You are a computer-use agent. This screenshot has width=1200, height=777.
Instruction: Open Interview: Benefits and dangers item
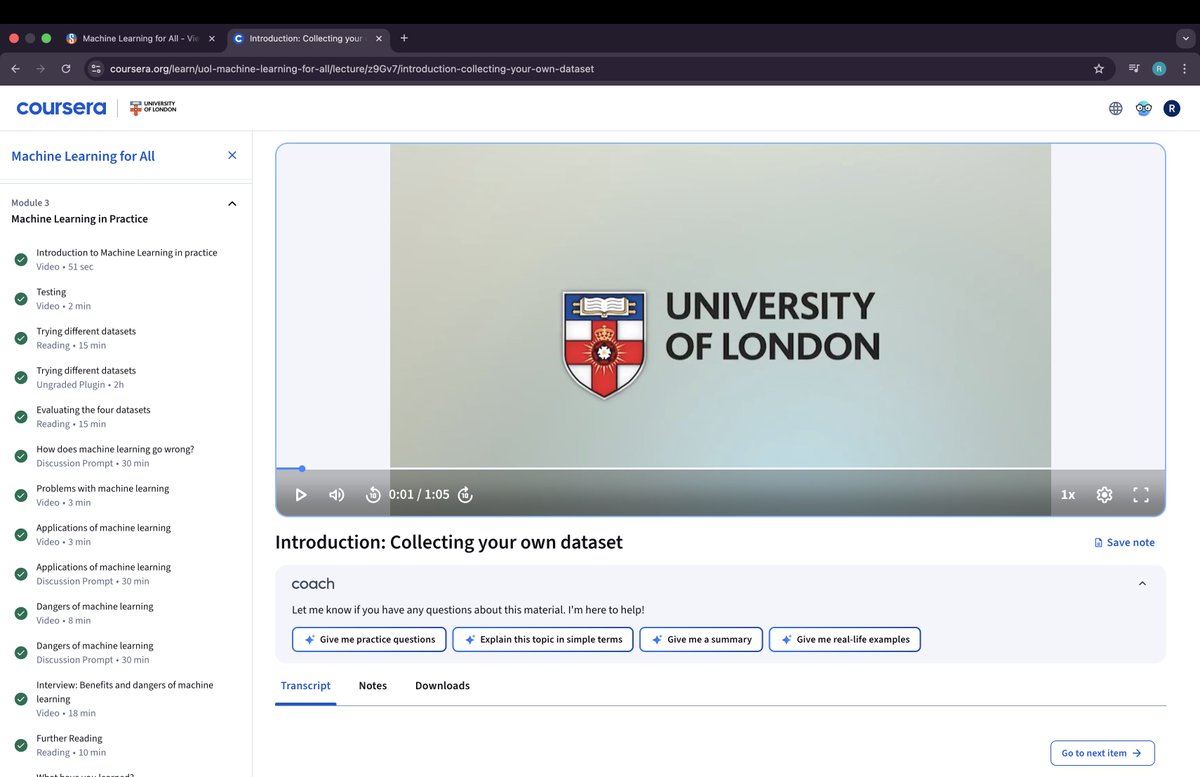[126, 699]
